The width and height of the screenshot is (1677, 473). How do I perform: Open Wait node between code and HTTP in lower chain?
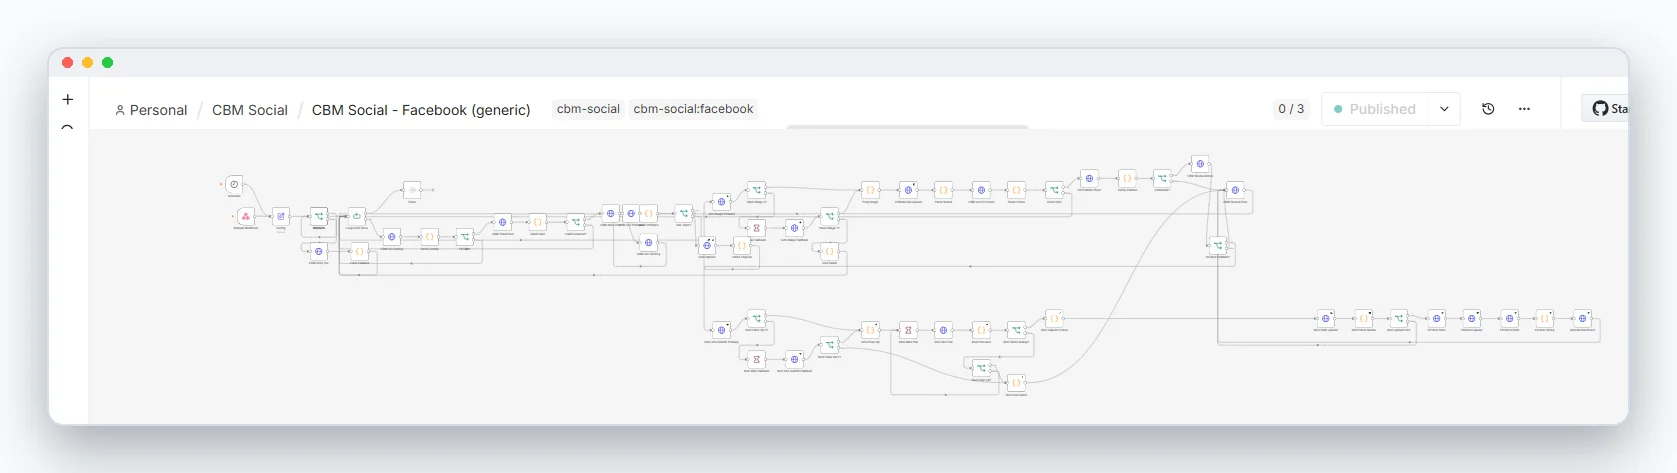coord(908,330)
